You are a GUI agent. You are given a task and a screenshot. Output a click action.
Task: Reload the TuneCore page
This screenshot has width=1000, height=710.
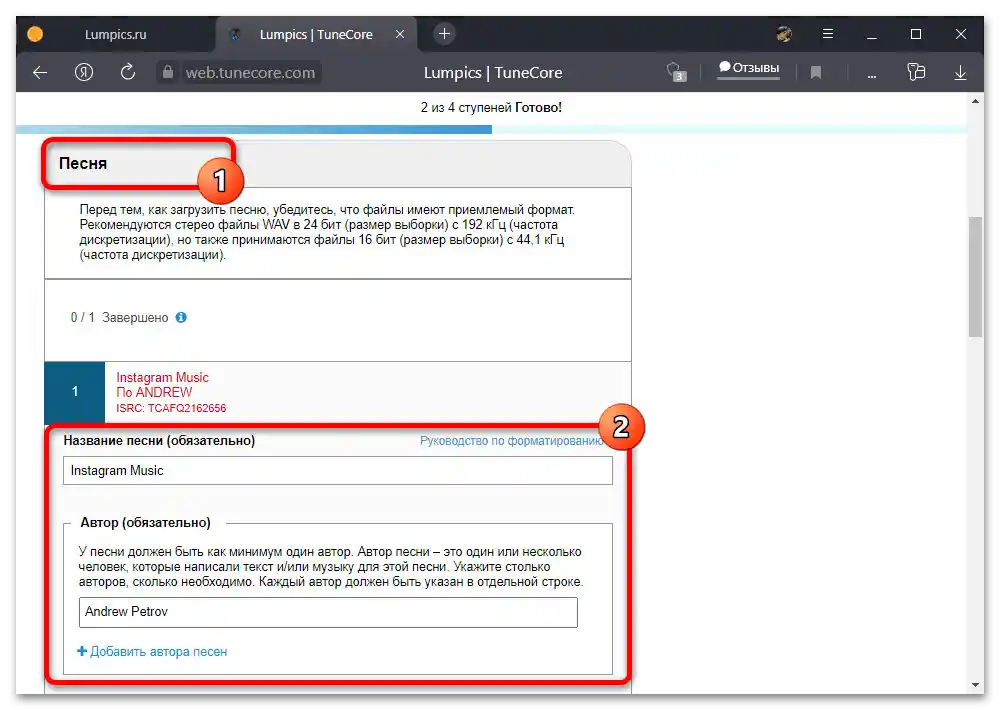[x=128, y=72]
